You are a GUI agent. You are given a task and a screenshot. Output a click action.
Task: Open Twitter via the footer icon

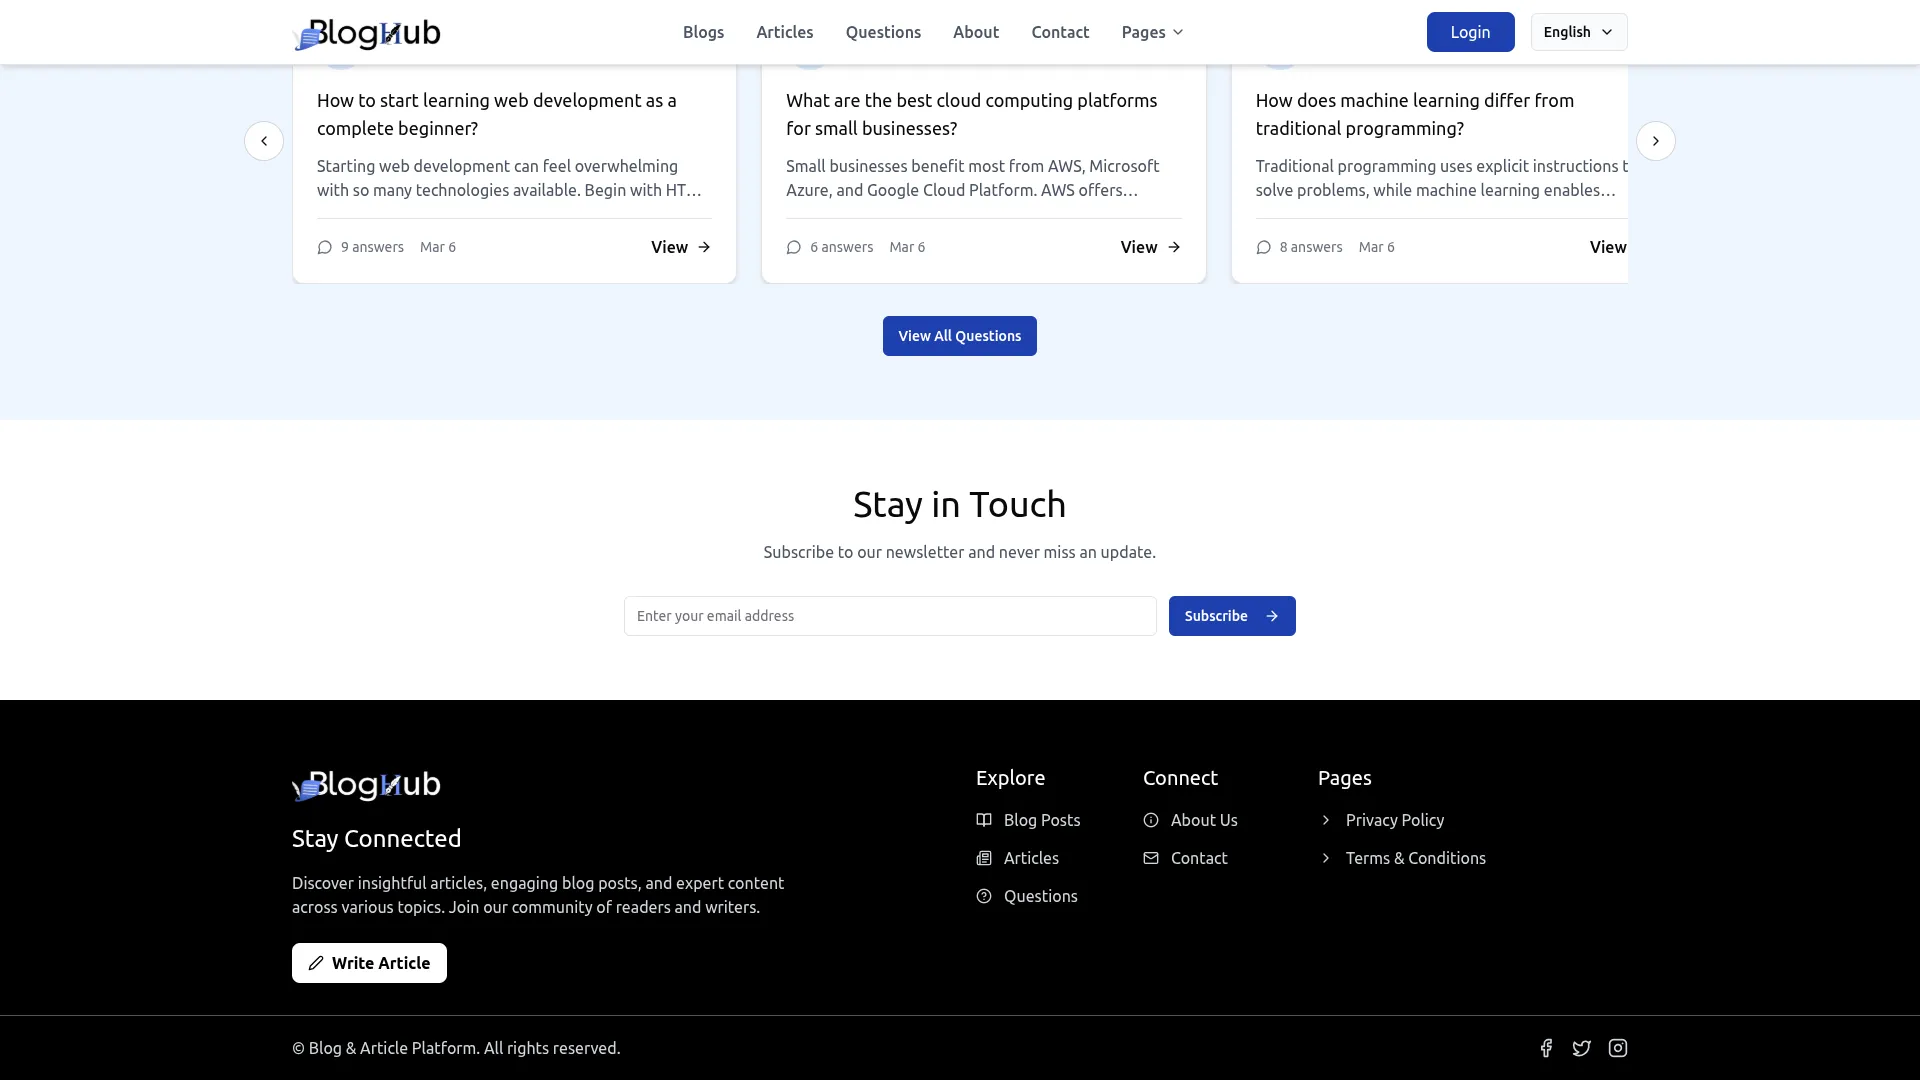coord(1582,1048)
